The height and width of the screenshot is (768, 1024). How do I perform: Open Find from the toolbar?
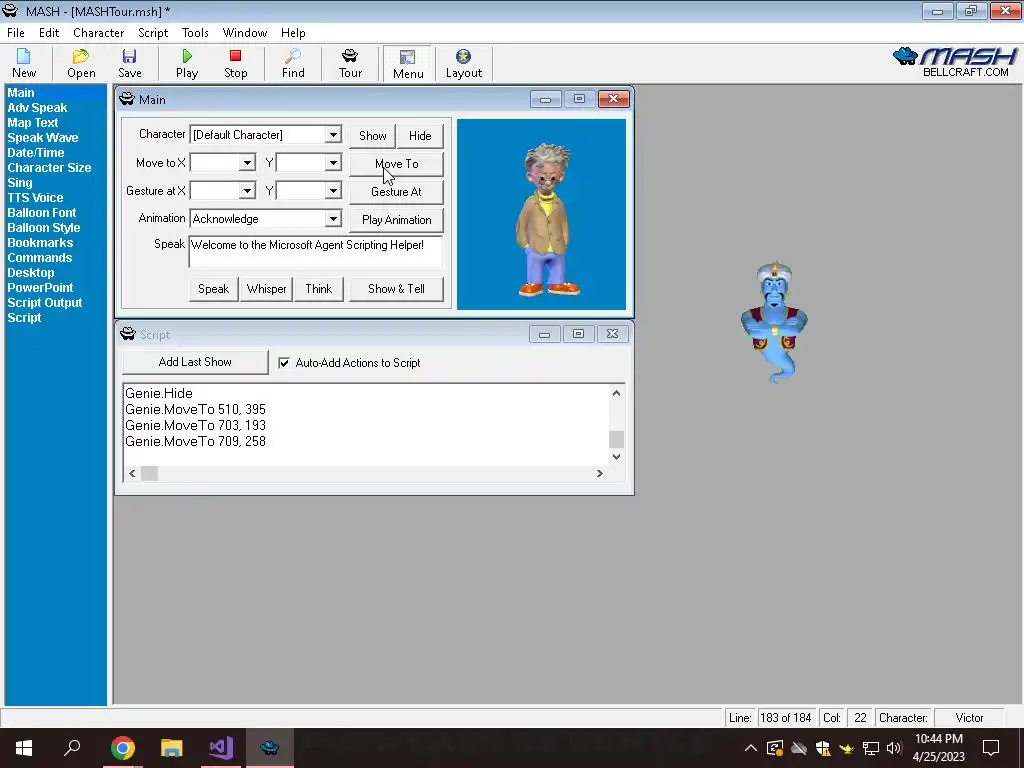pyautogui.click(x=293, y=63)
